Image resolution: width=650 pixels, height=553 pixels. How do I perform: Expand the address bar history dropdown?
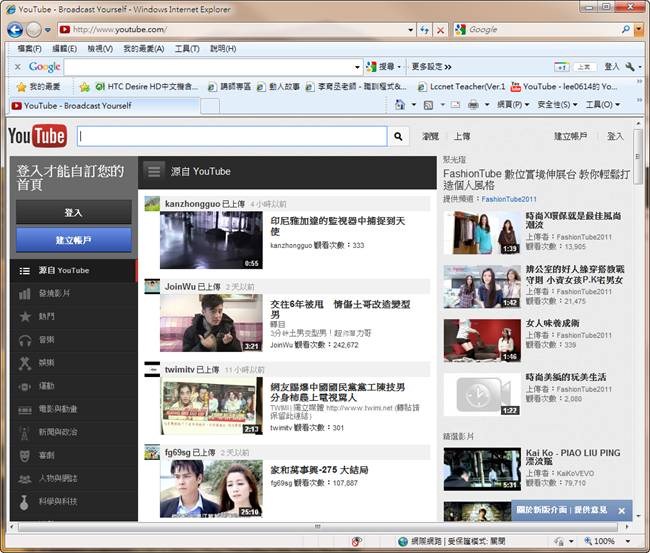410,30
